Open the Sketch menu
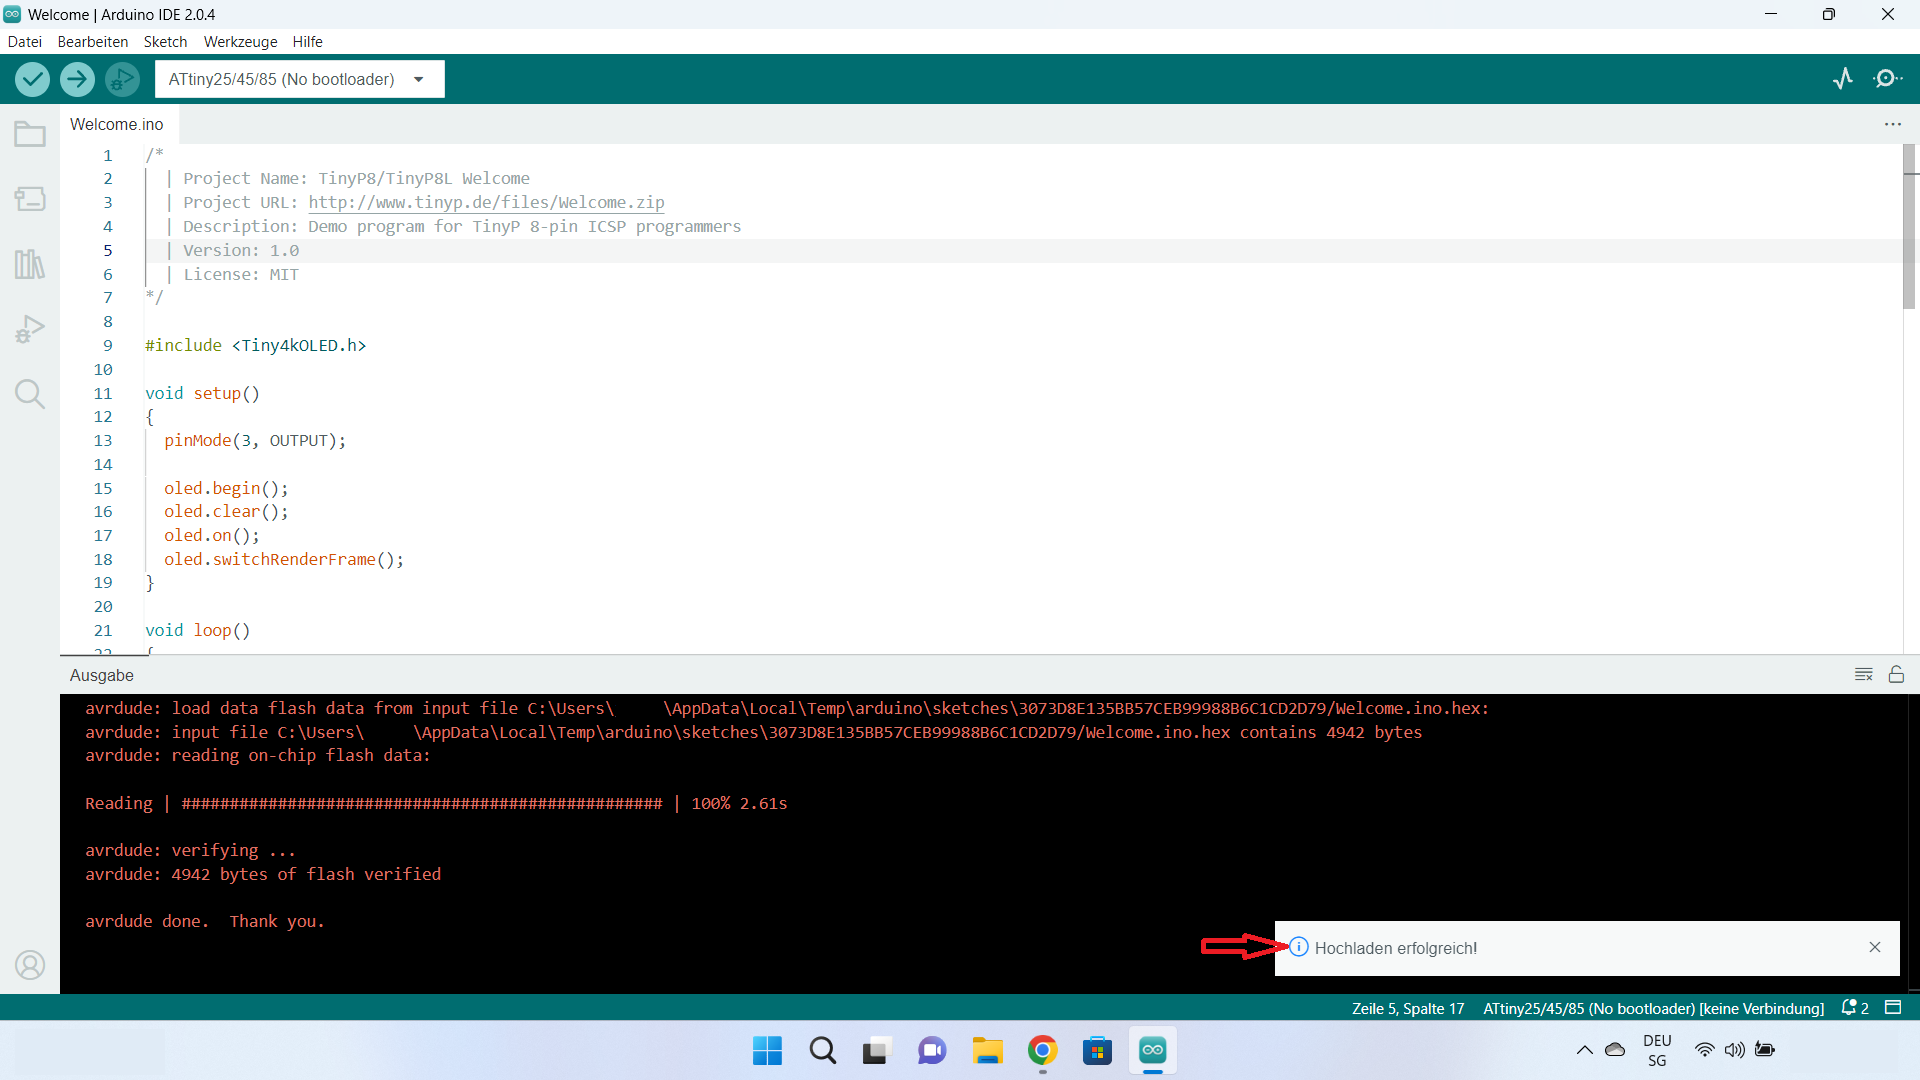The image size is (1920, 1080). [165, 42]
